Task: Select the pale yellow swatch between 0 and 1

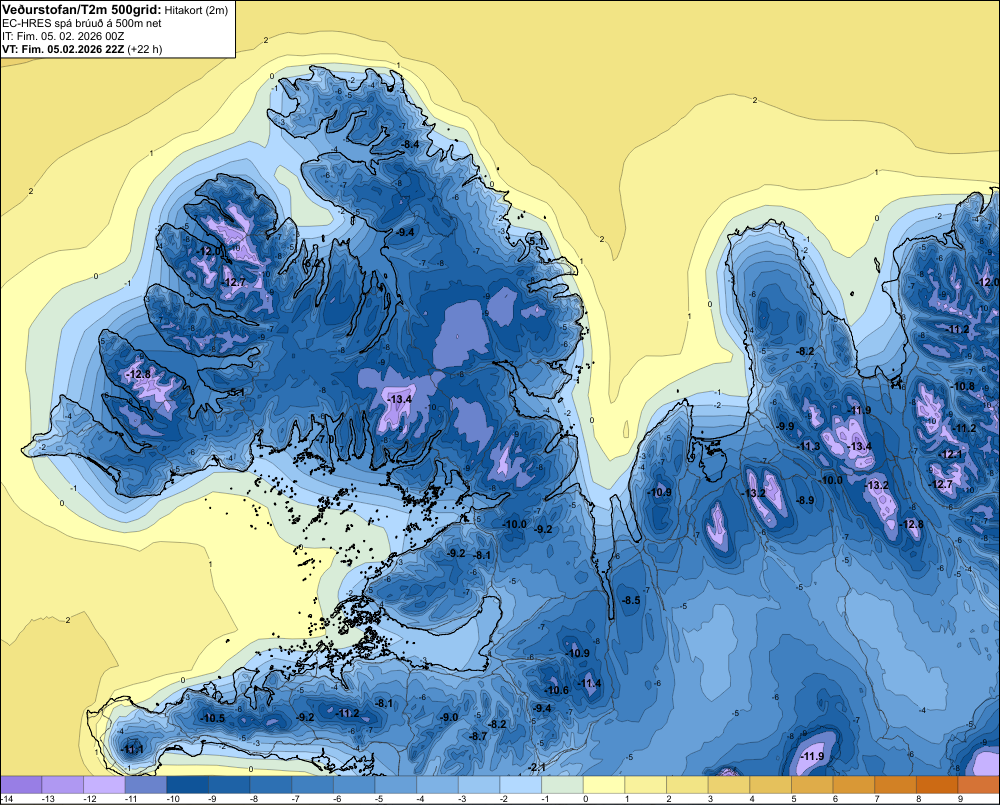Action: 605,785
